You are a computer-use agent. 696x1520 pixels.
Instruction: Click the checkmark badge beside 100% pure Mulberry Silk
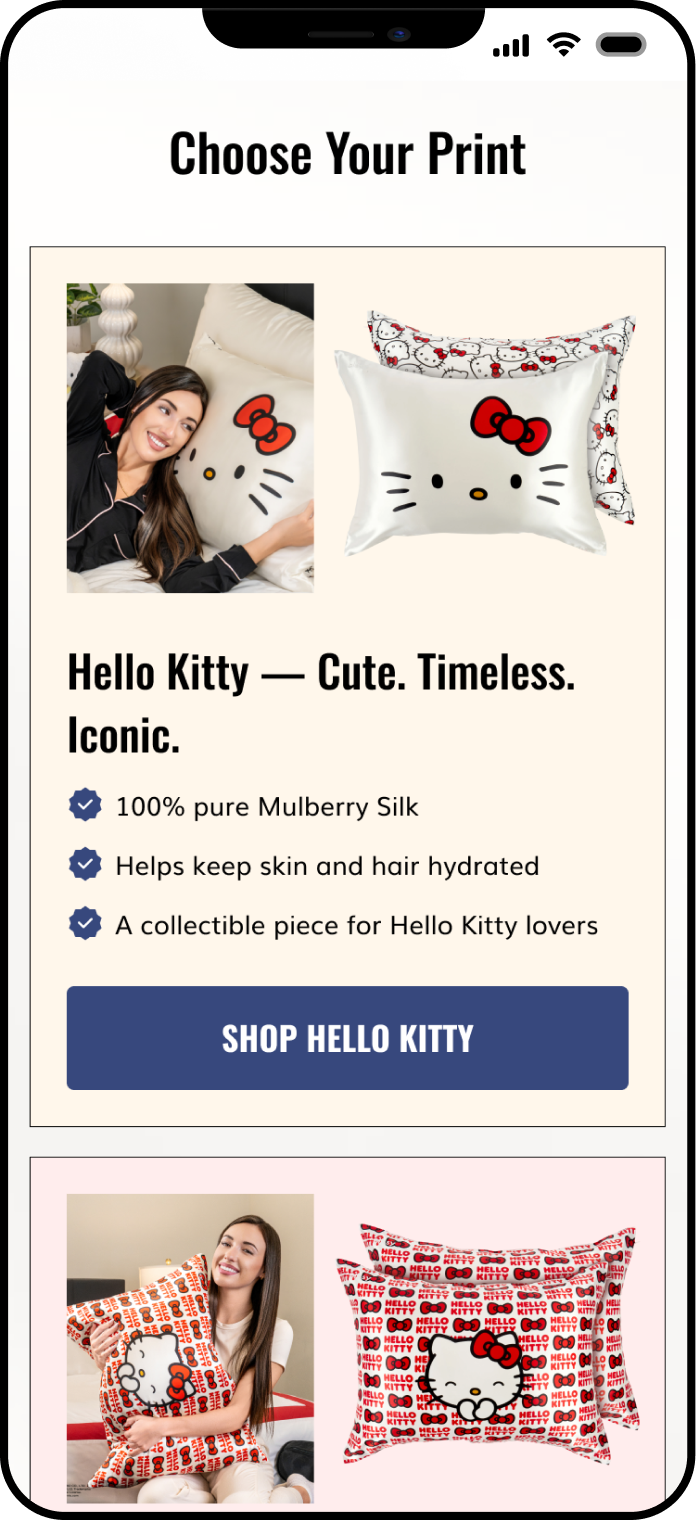pos(85,805)
